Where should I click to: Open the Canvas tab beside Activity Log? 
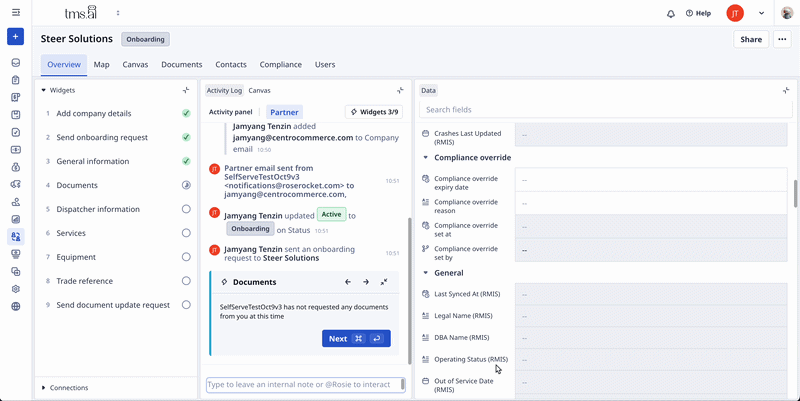click(259, 90)
